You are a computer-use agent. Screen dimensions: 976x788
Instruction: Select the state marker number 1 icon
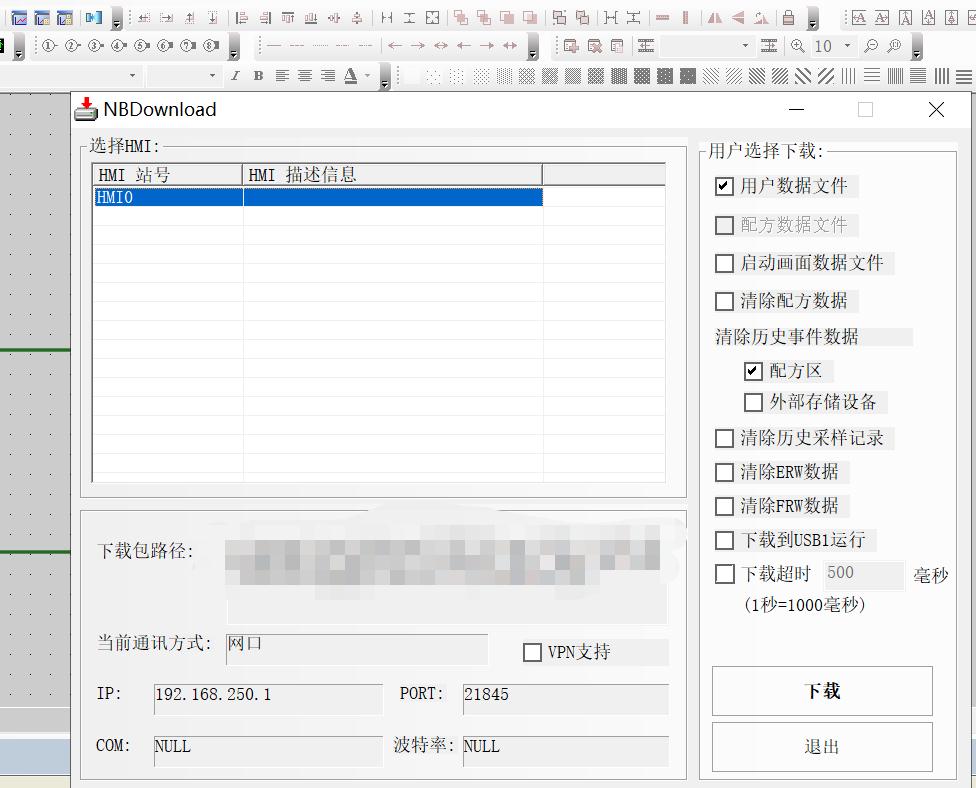click(x=49, y=45)
